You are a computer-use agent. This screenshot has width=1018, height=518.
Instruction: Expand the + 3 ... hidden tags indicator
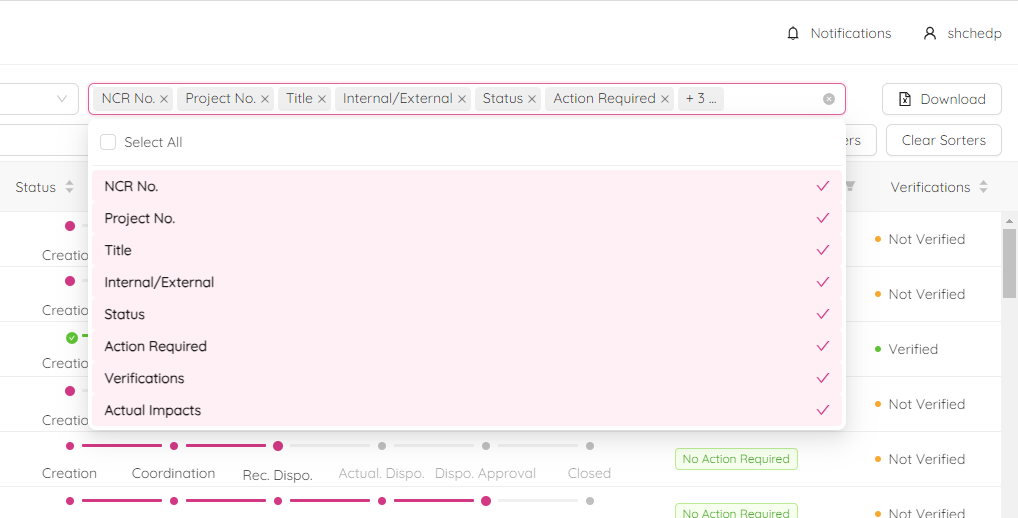tap(701, 99)
